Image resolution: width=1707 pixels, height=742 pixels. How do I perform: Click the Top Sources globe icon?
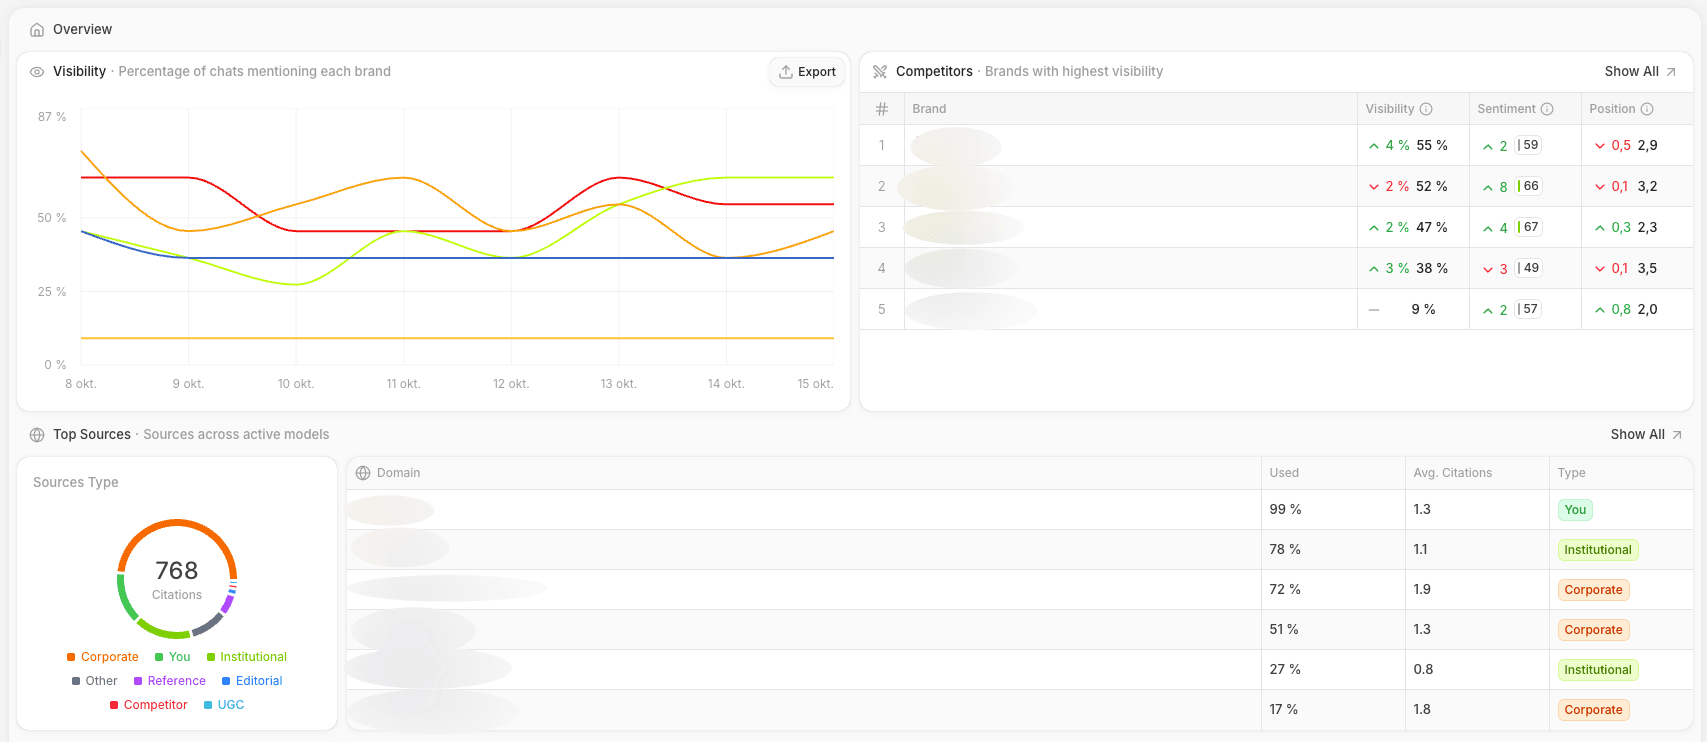click(37, 435)
